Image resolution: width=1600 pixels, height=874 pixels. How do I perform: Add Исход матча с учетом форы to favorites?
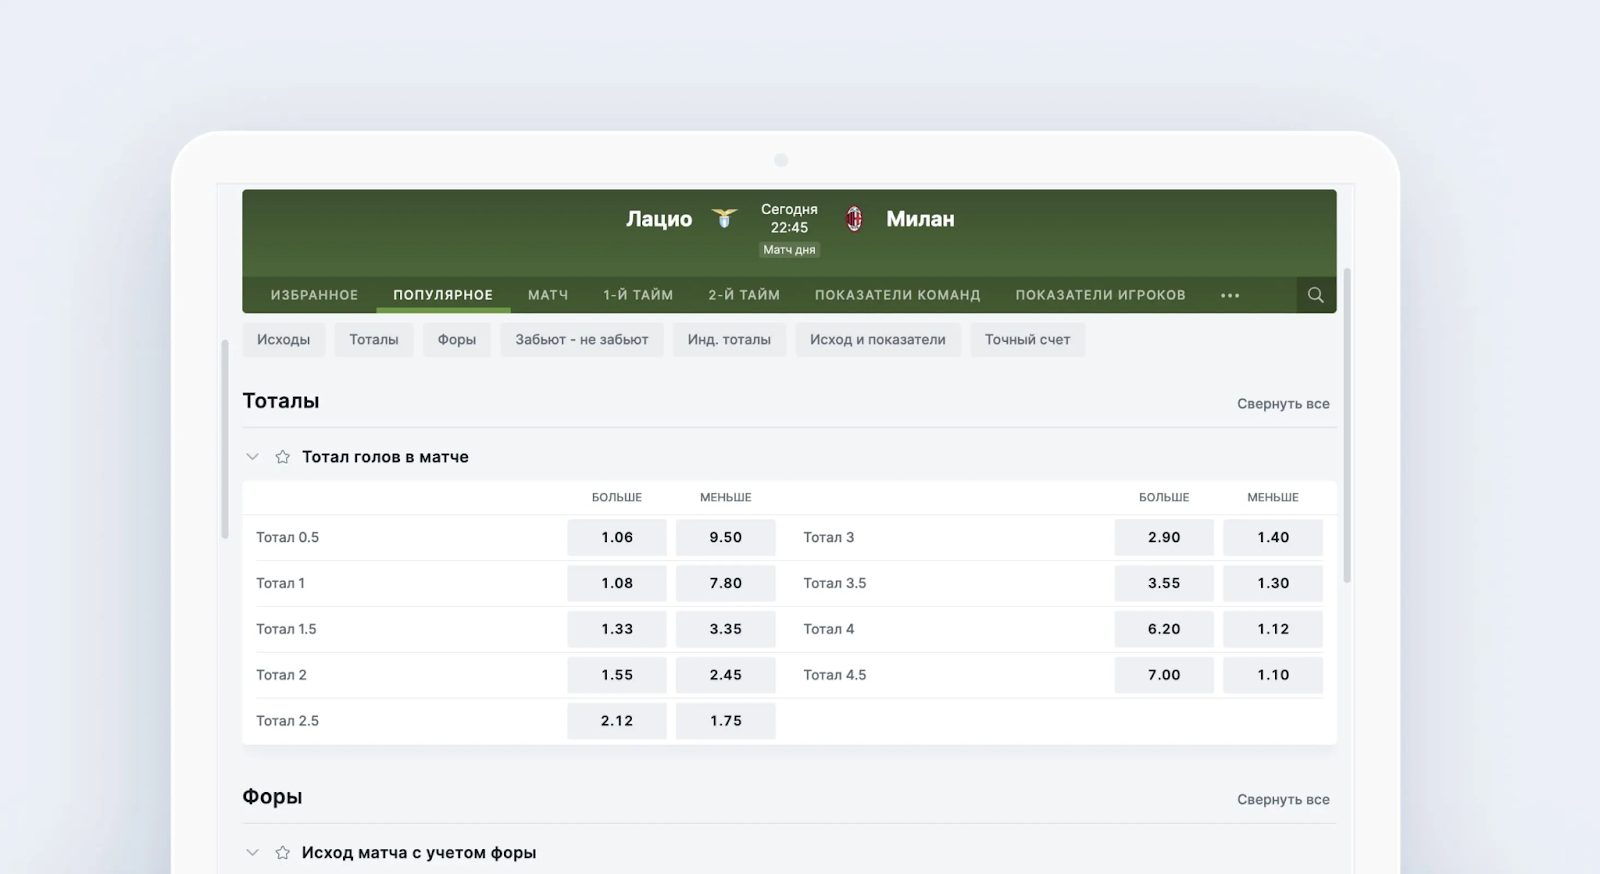tap(283, 853)
